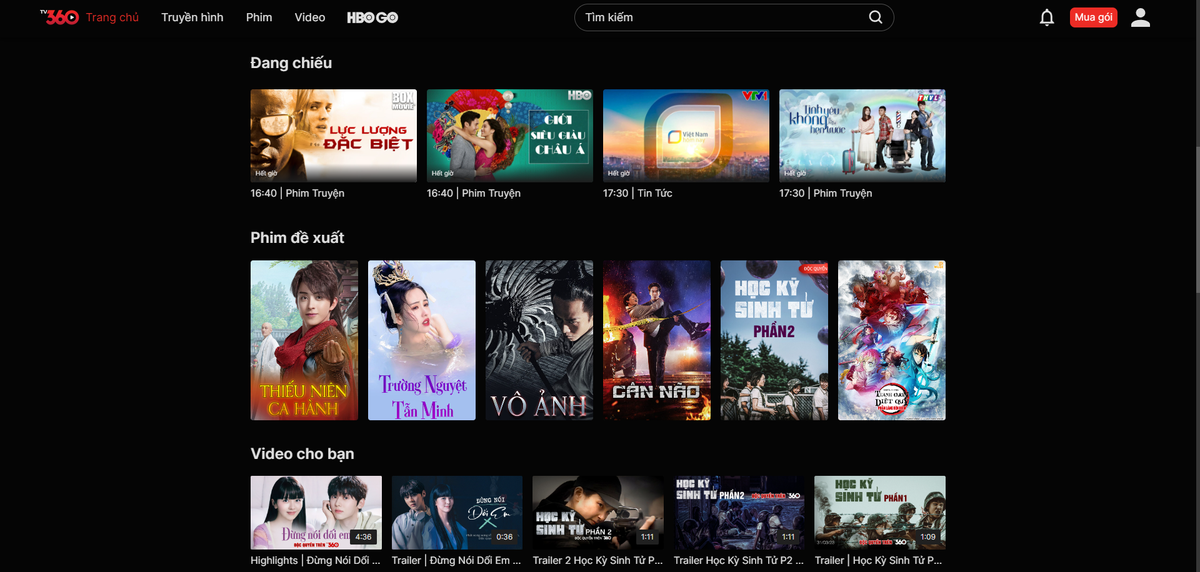Go to Trang chủ tab
The height and width of the screenshot is (572, 1200).
coord(112,17)
